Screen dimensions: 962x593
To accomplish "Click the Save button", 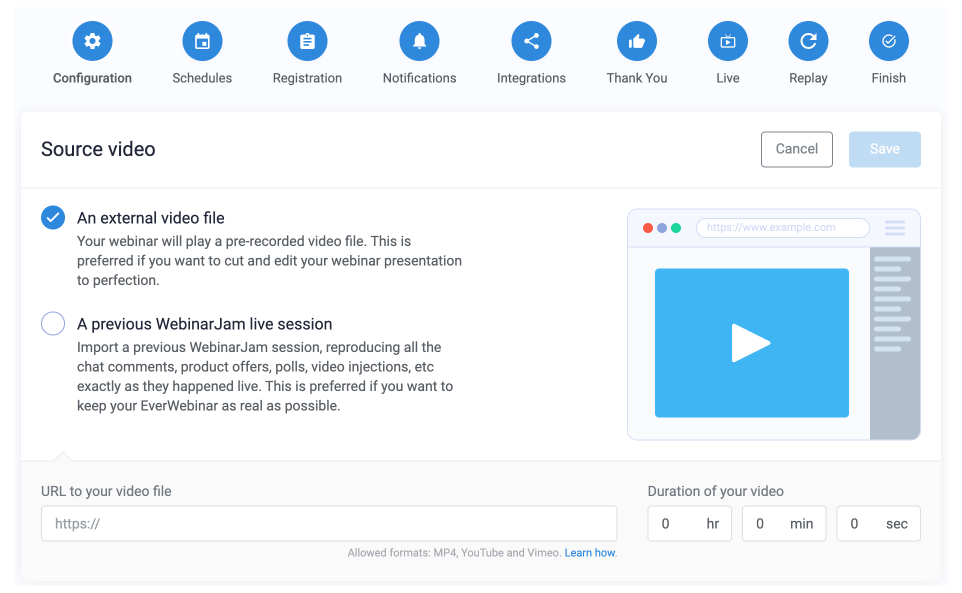I will coord(884,149).
